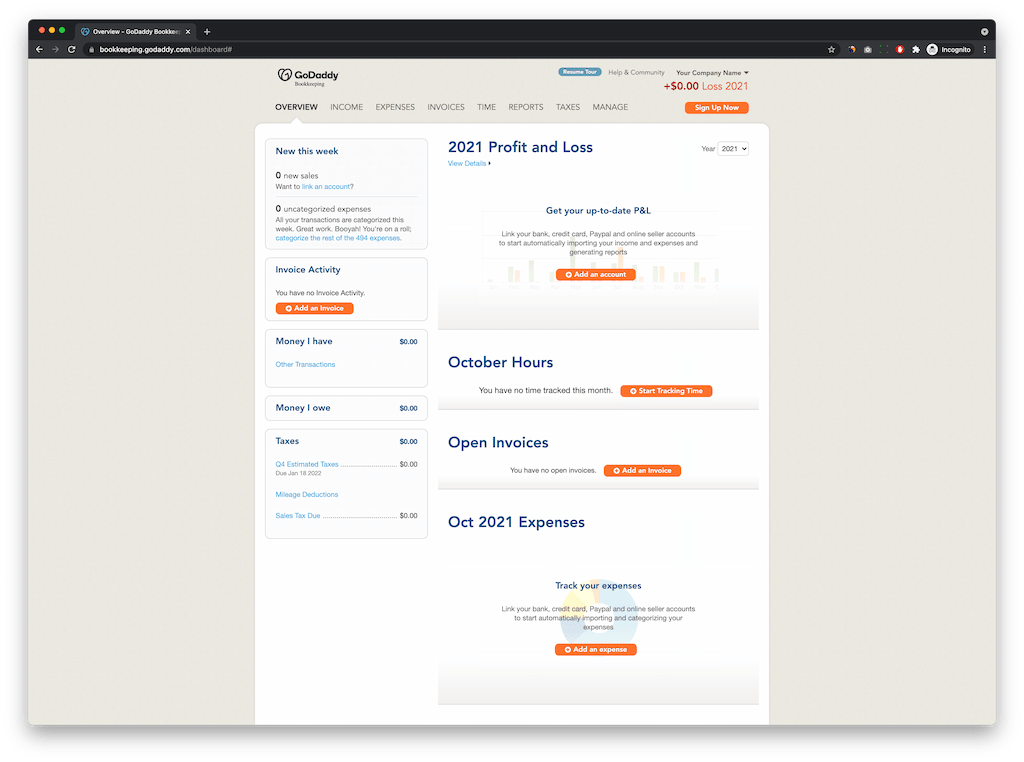Open the Your Company Name dropdown
This screenshot has width=1024, height=762.
click(x=712, y=73)
